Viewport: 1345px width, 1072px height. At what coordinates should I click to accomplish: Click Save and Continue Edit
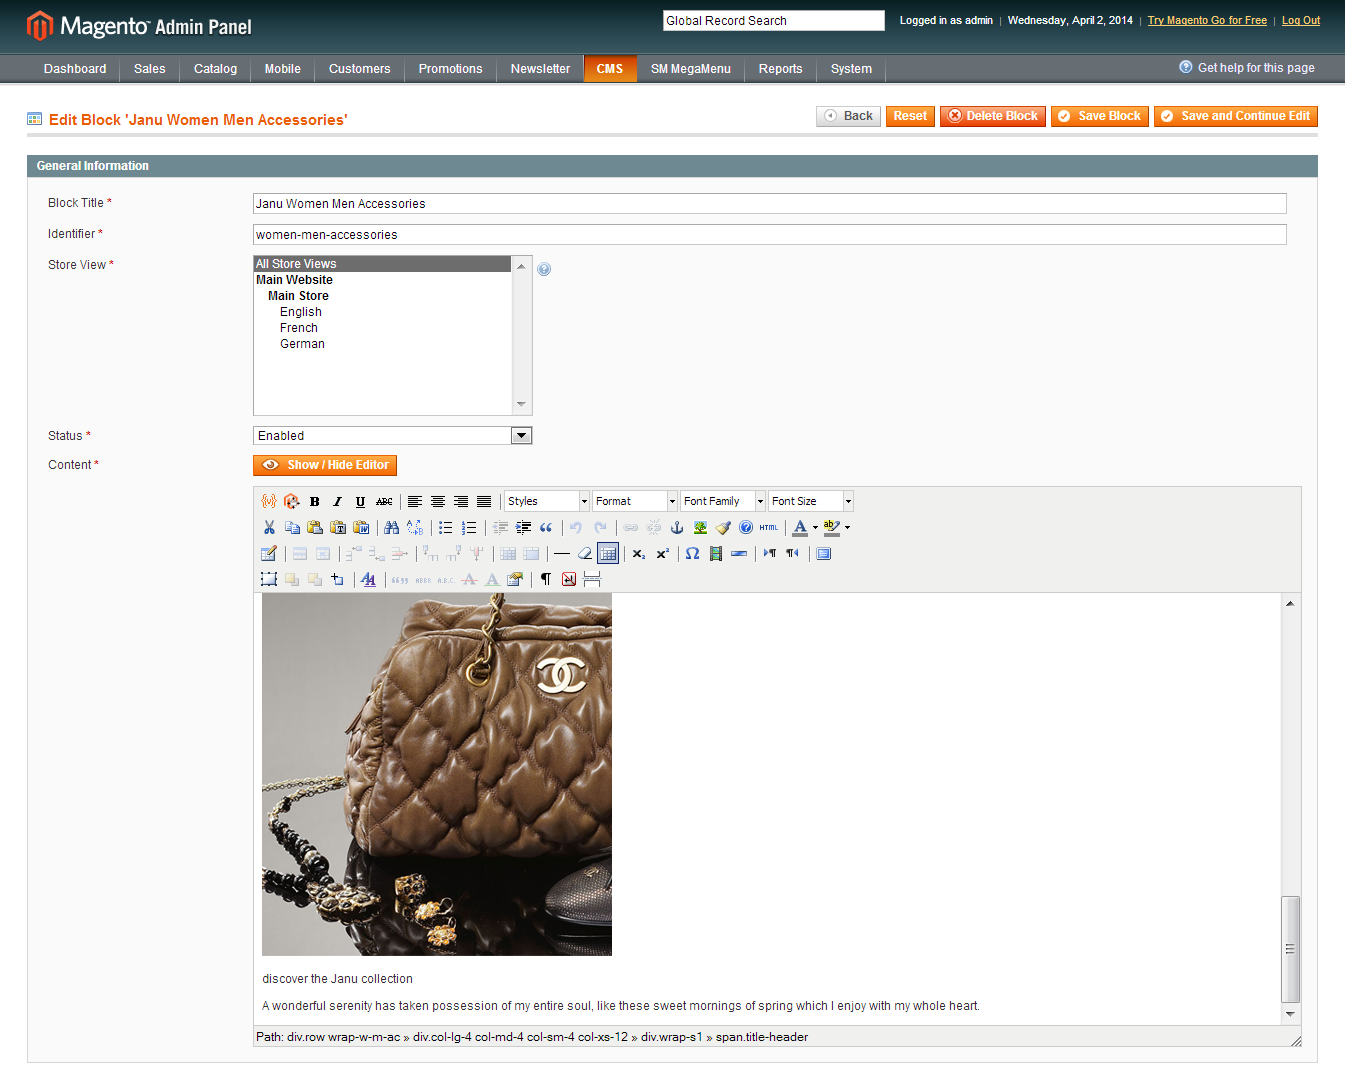coord(1236,116)
